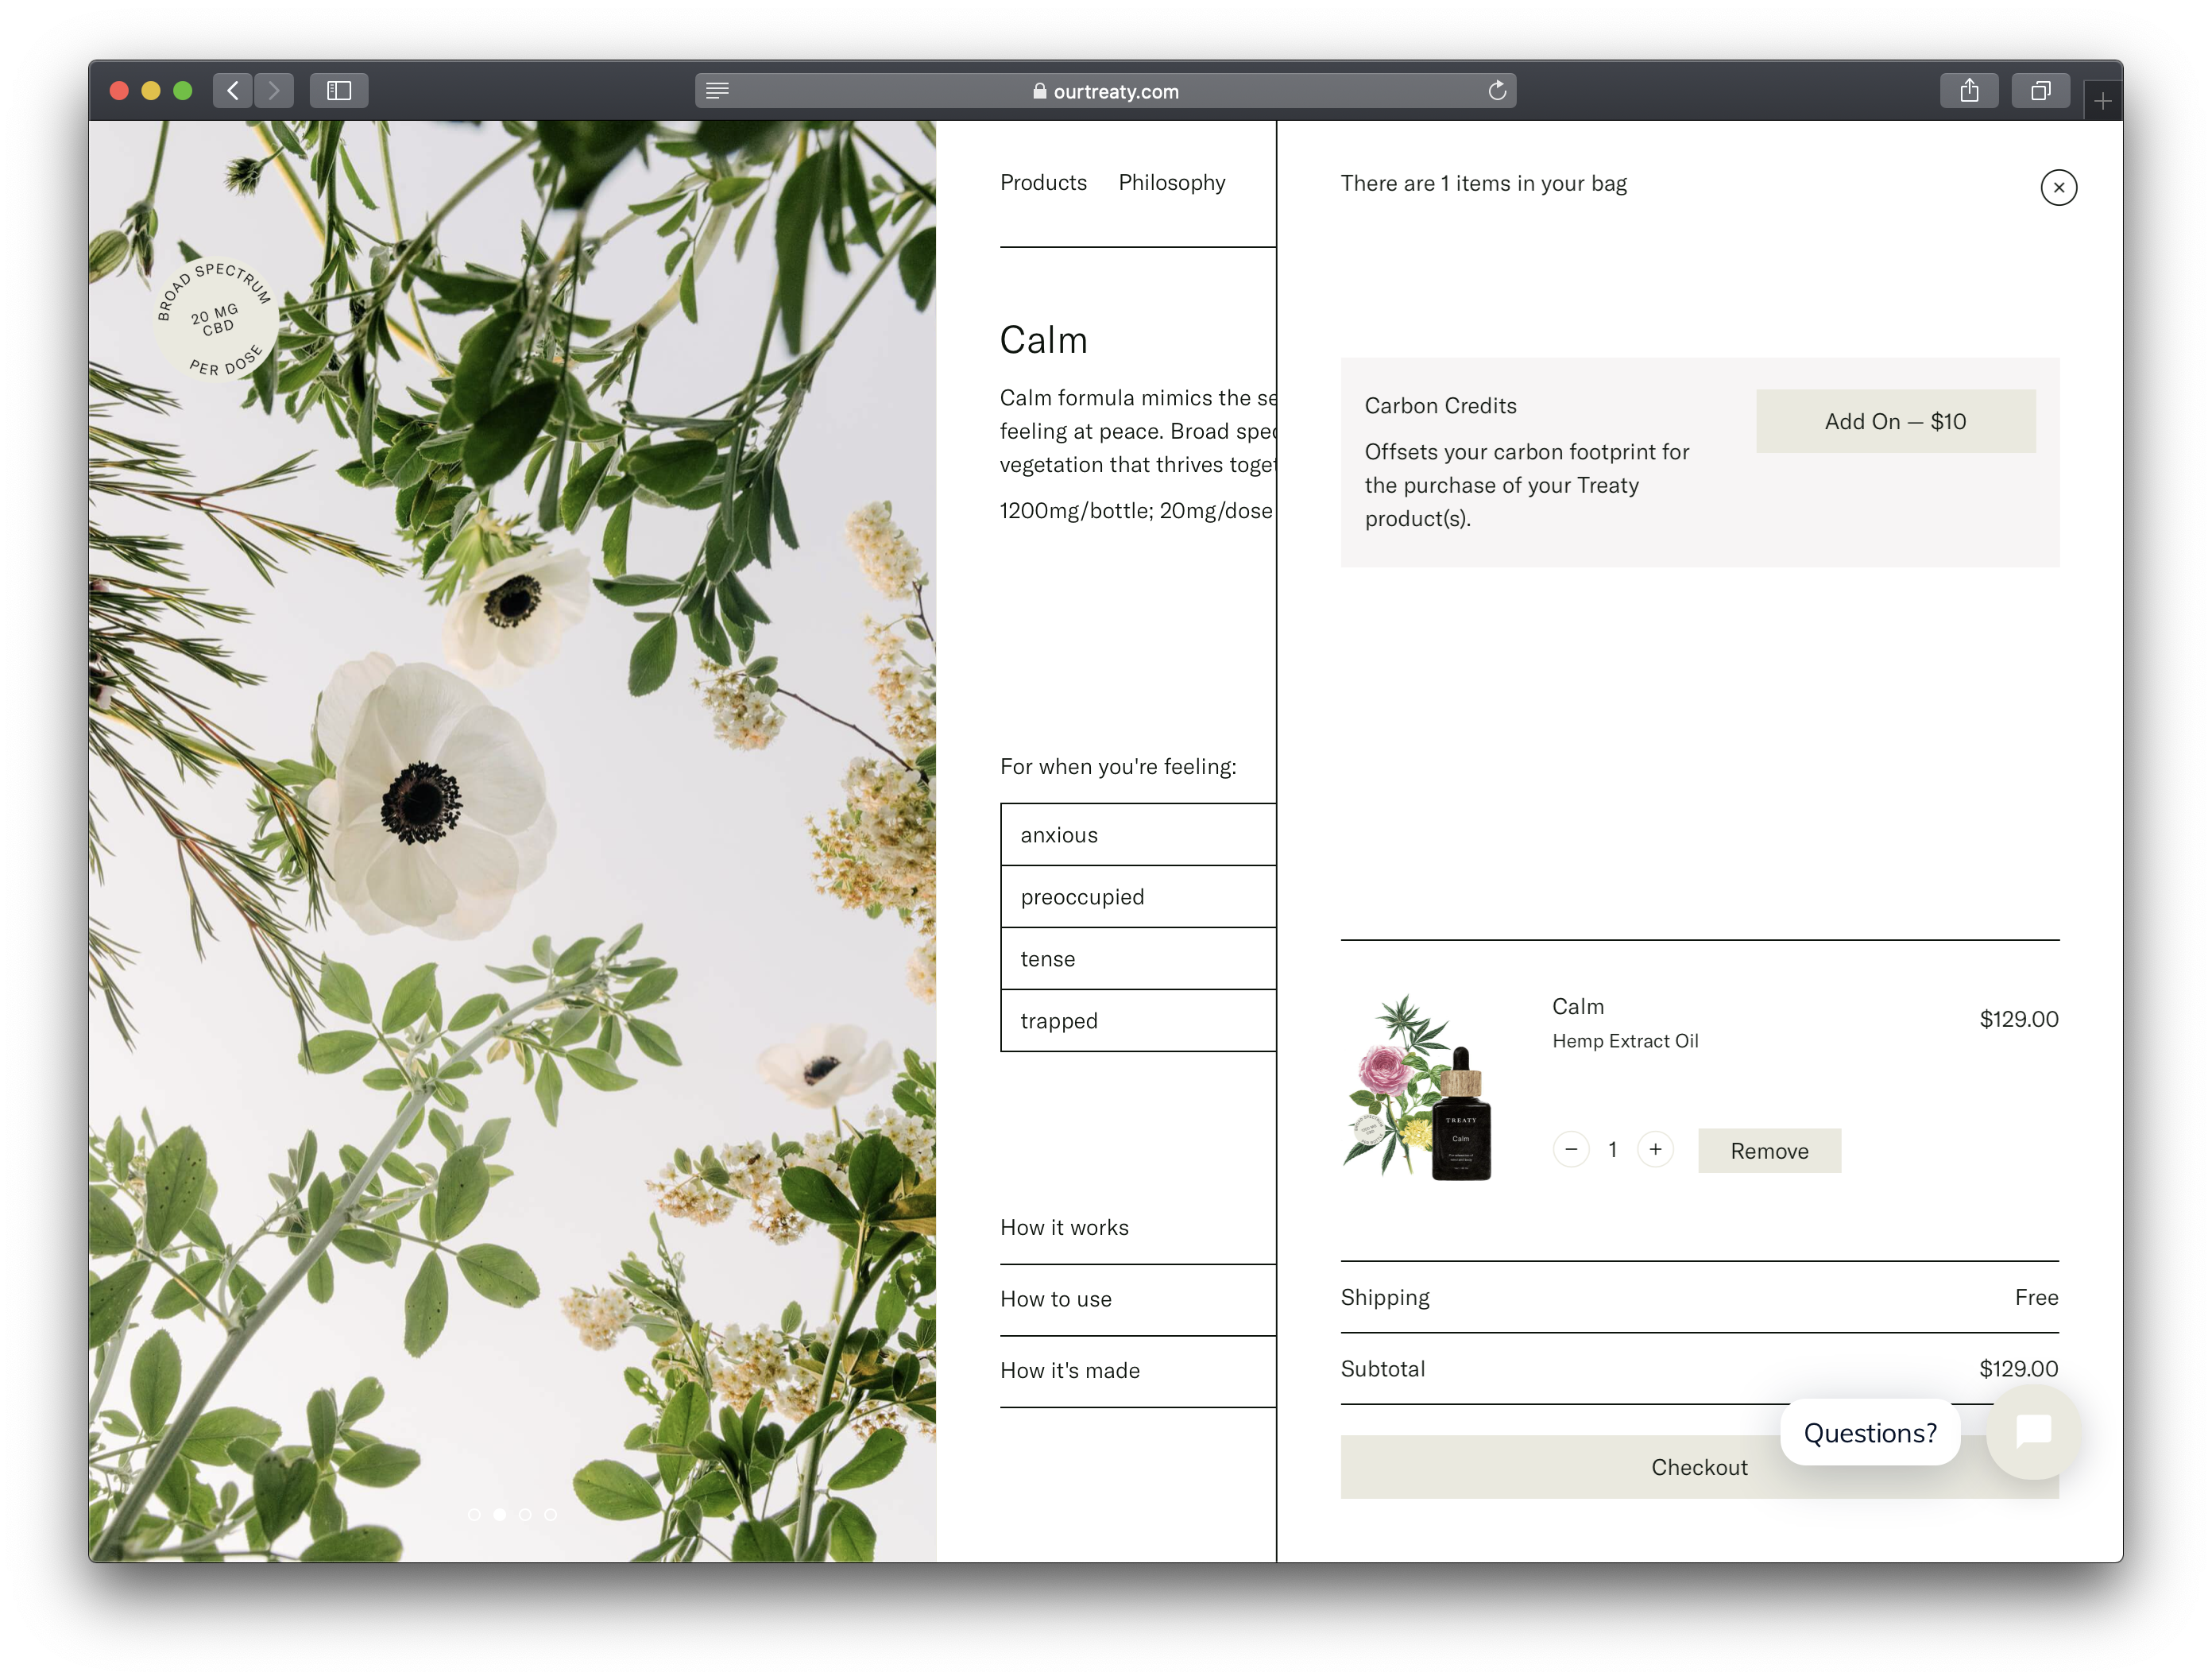Decrease Calm quantity with minus button

coord(1571,1150)
